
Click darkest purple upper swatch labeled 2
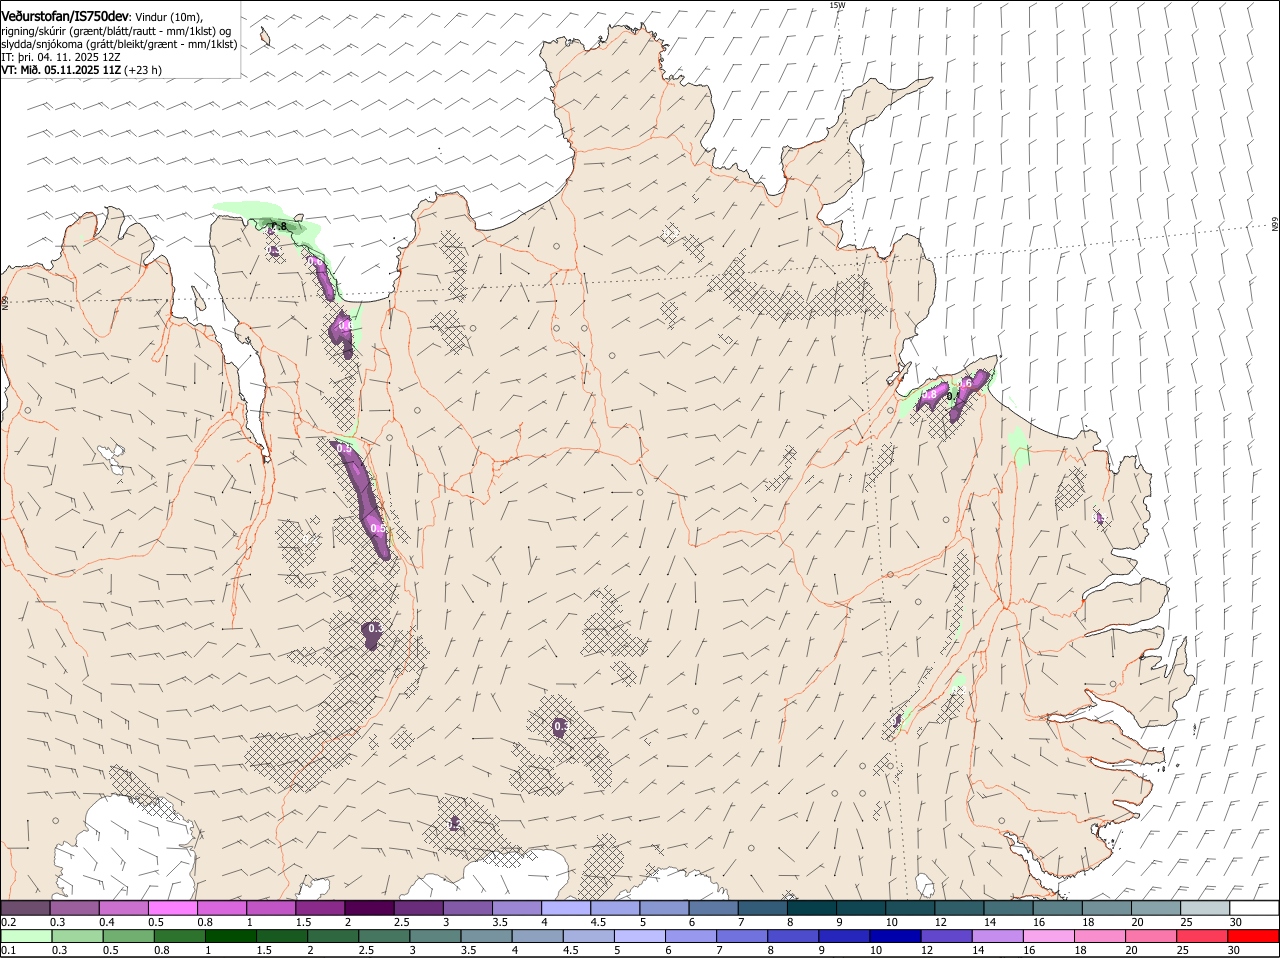(x=369, y=907)
